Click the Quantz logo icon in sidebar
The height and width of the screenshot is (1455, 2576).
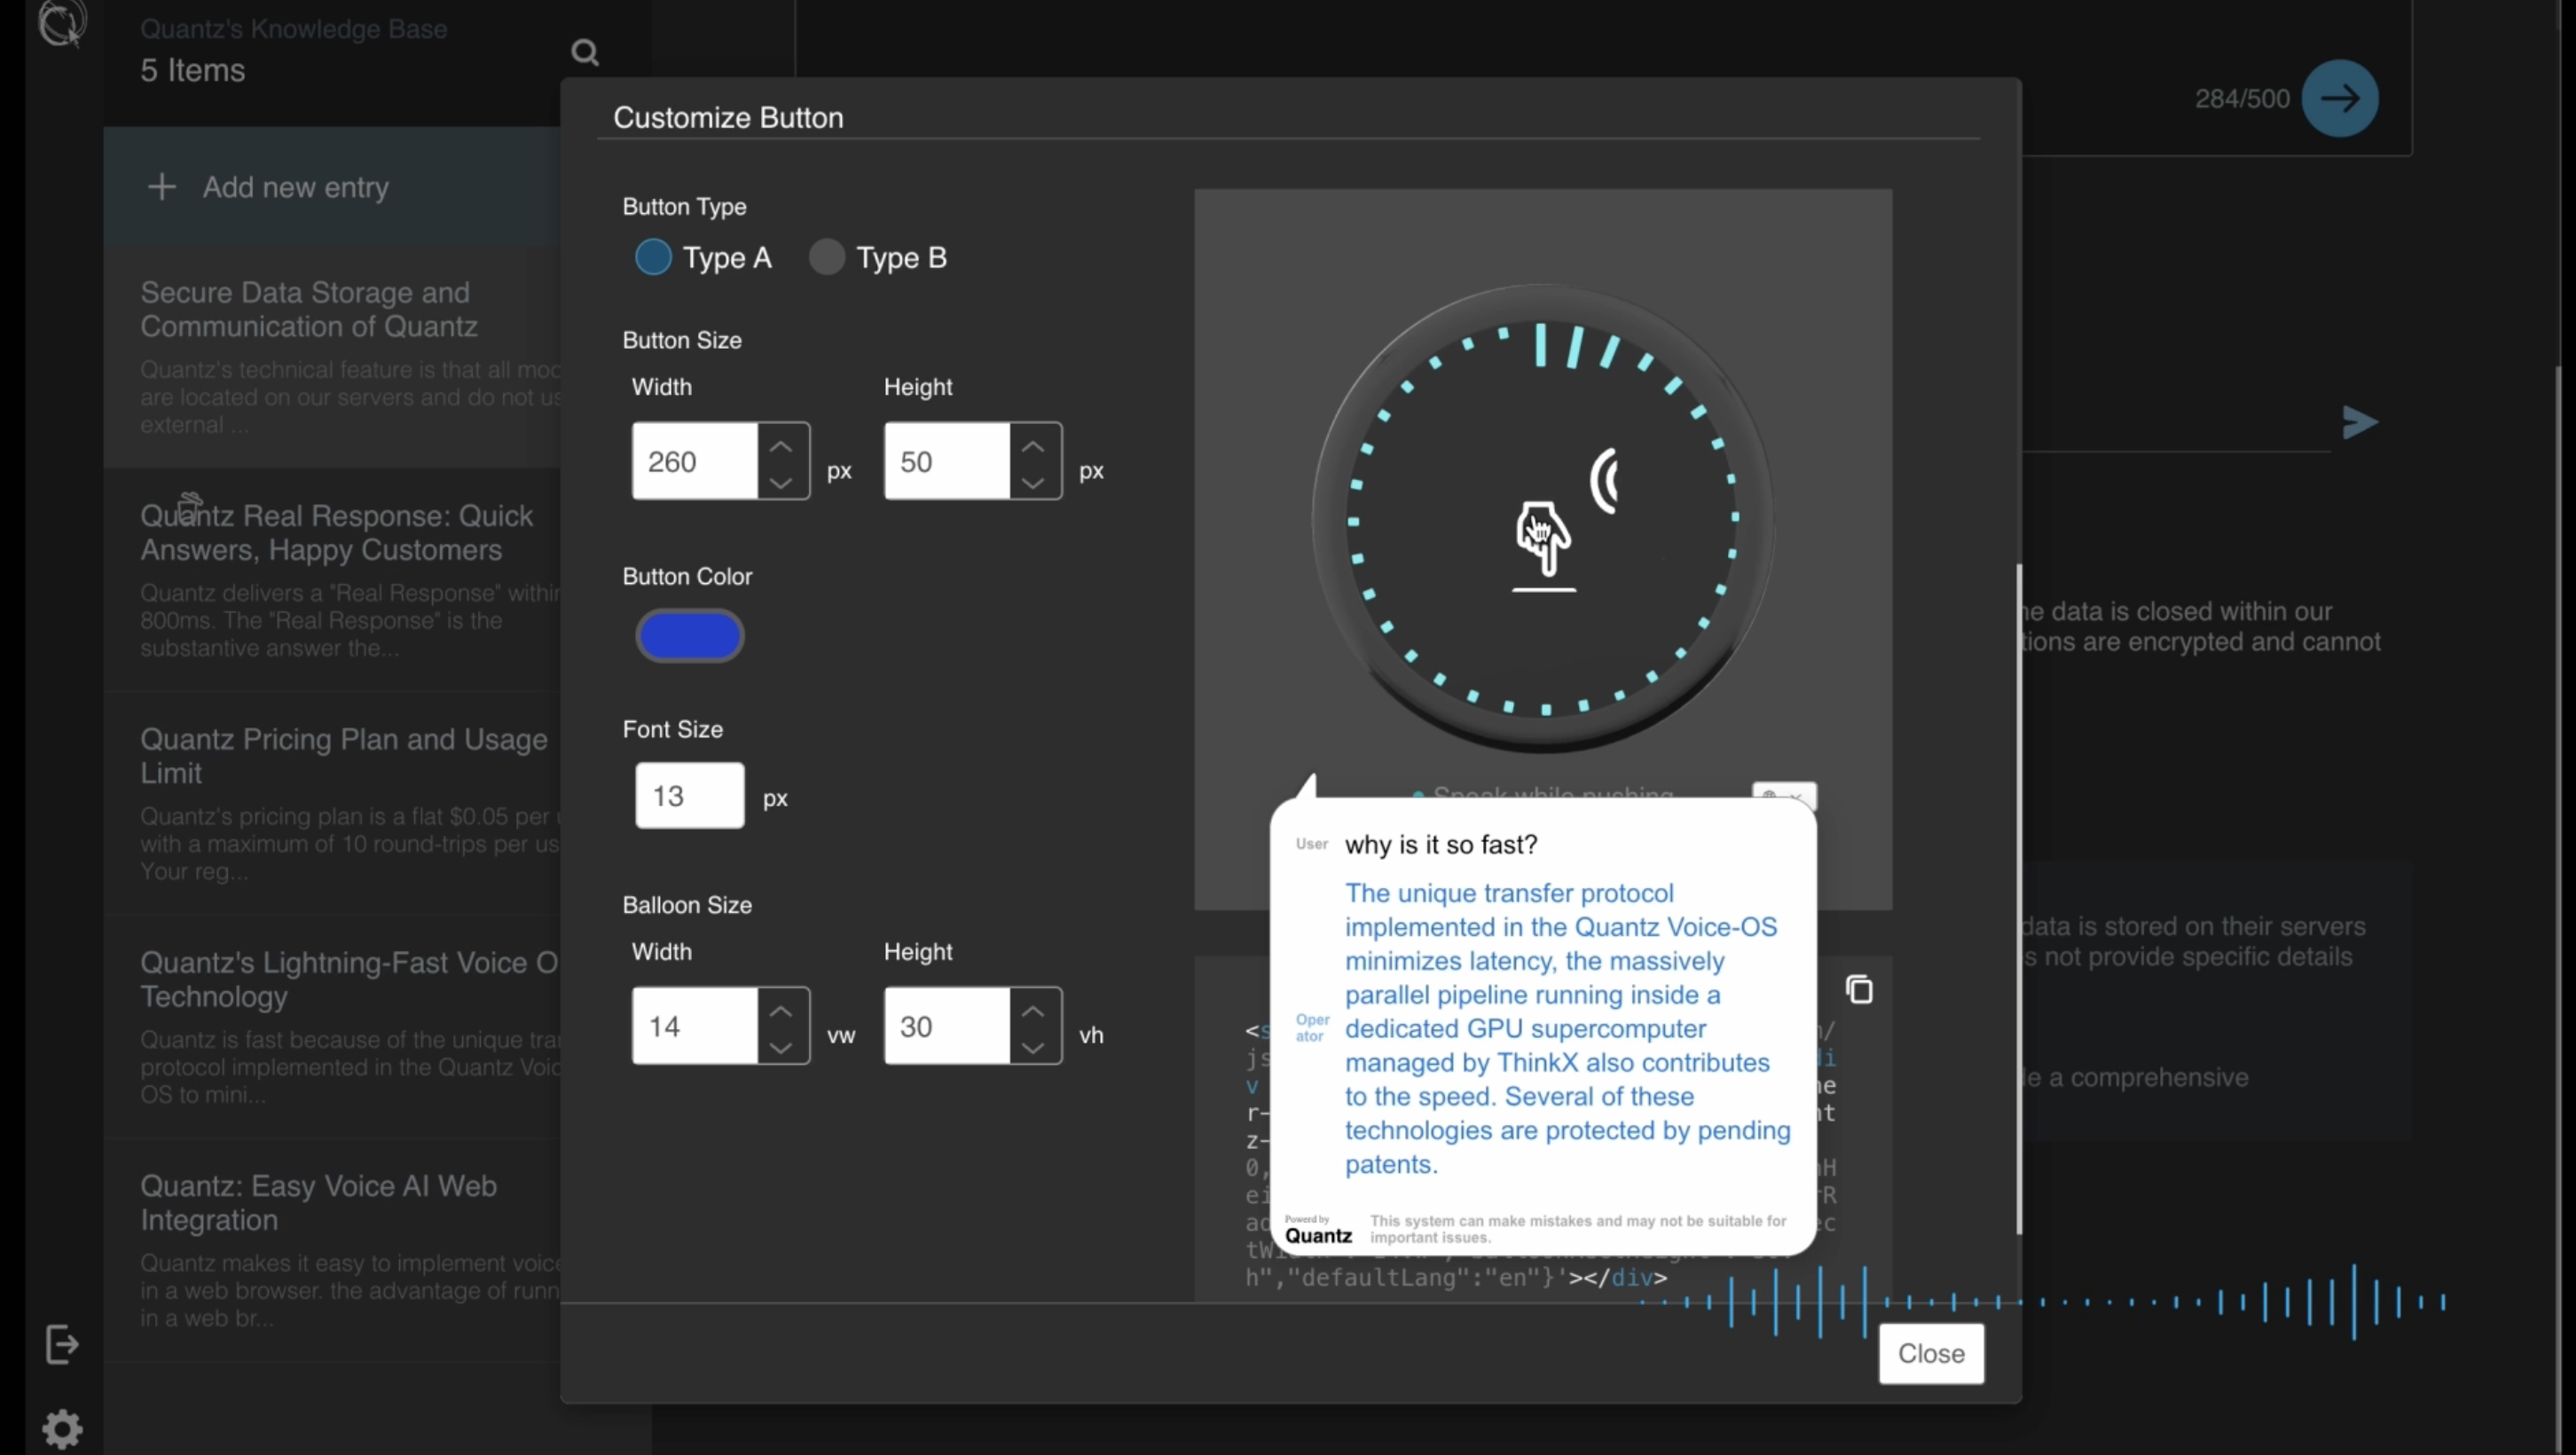pos(62,22)
